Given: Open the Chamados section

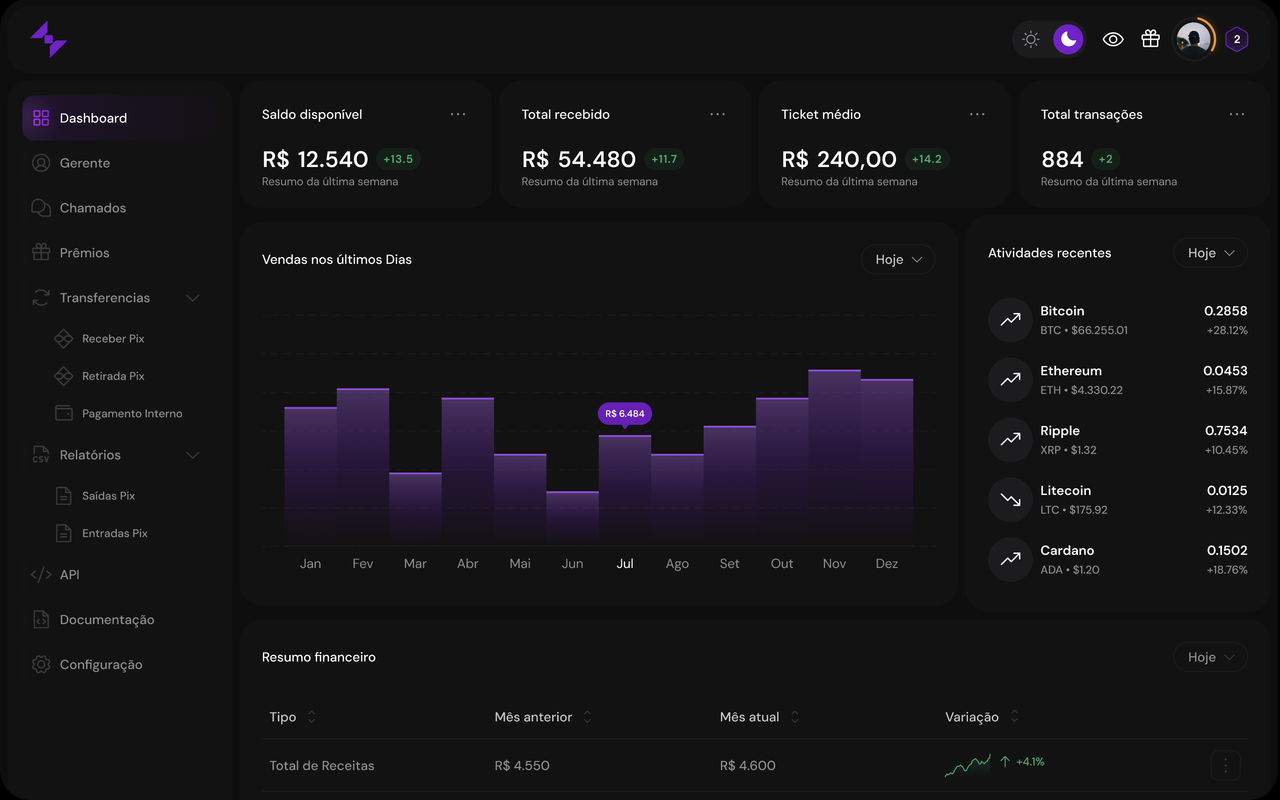Looking at the screenshot, I should [x=92, y=207].
